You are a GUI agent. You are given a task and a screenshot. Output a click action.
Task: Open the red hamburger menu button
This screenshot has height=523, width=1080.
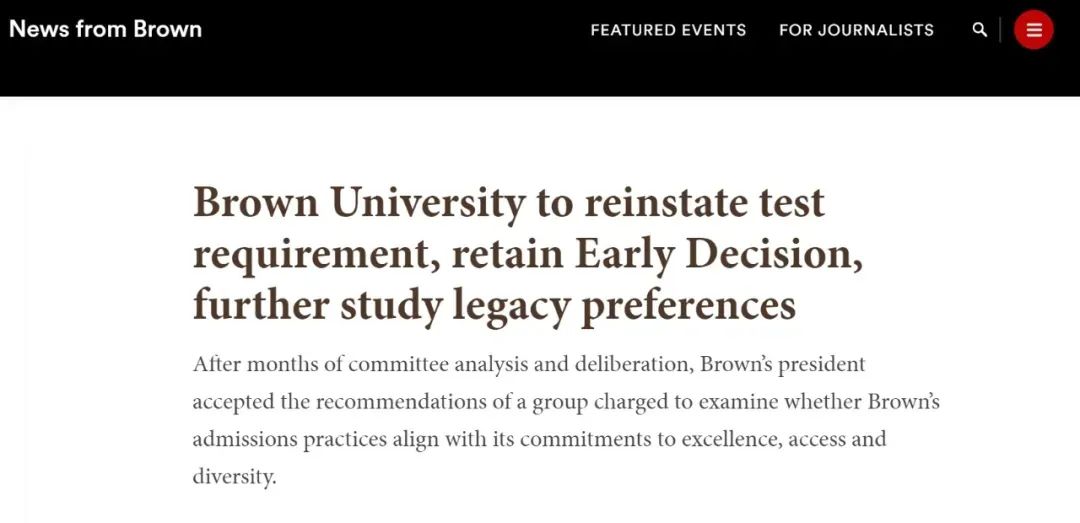(x=1033, y=30)
